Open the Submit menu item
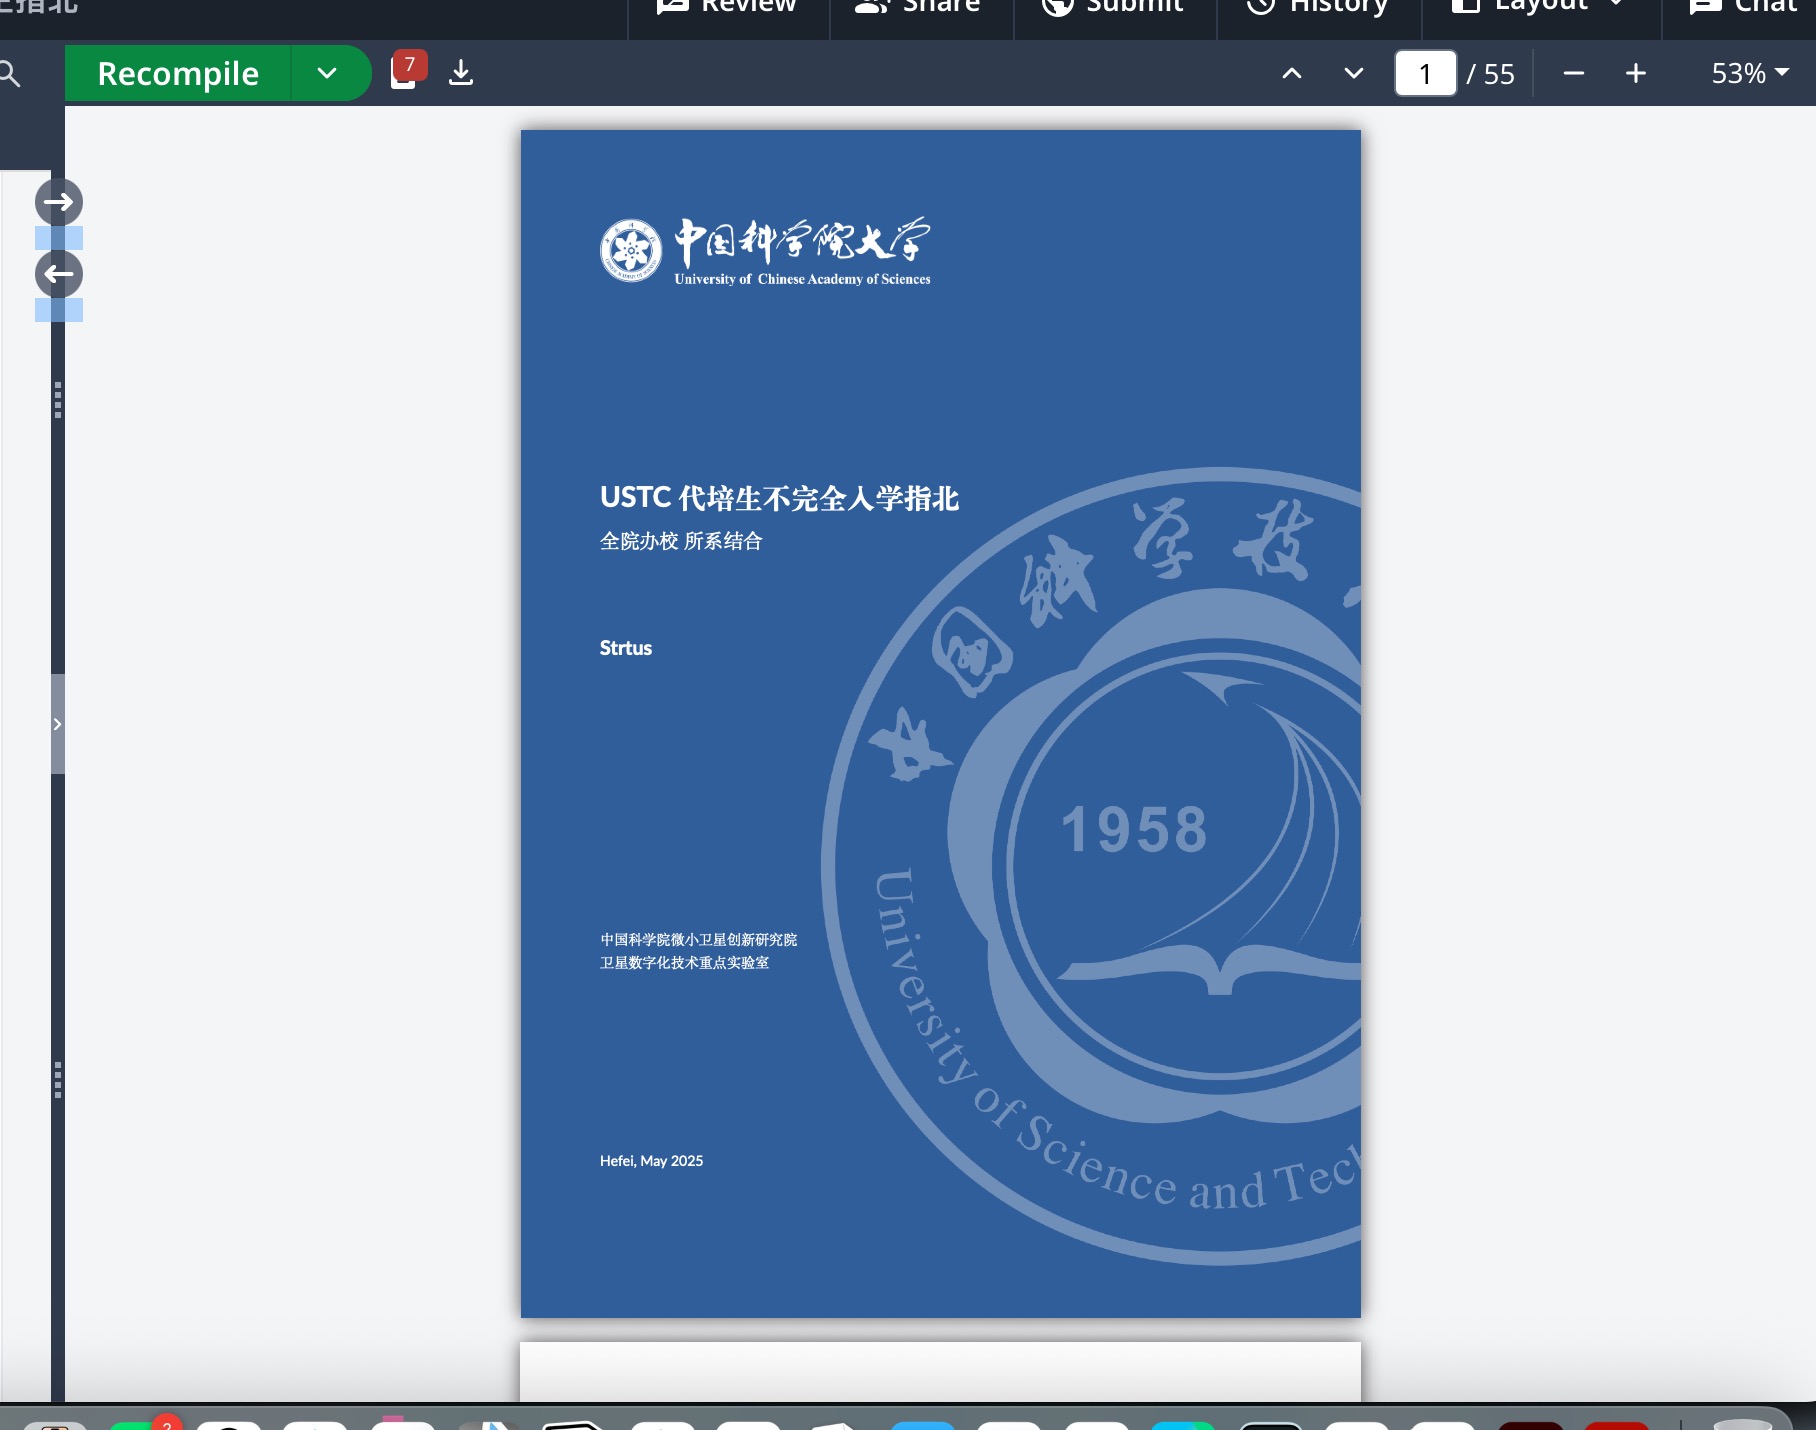This screenshot has height=1430, width=1816. coord(1113,6)
